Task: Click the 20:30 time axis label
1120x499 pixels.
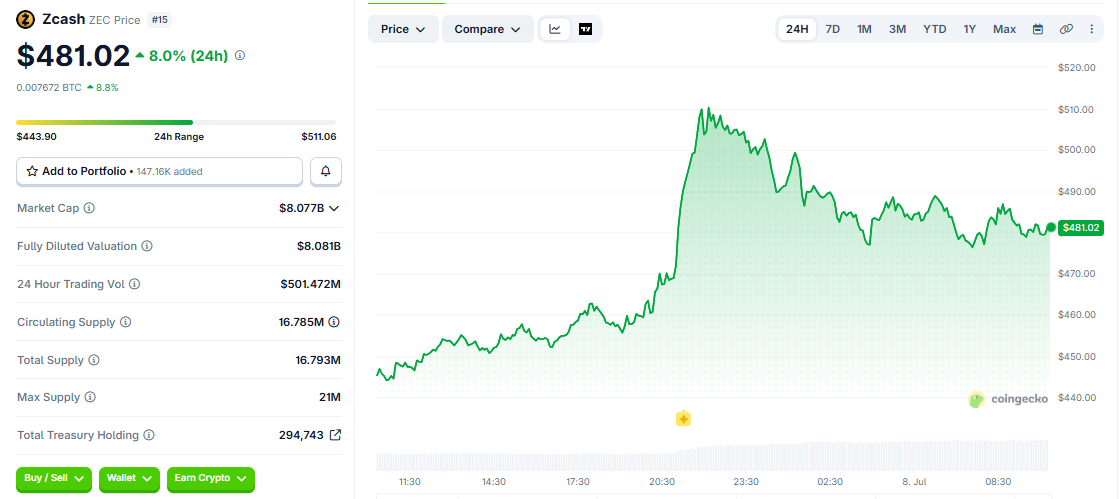Action: coord(662,482)
